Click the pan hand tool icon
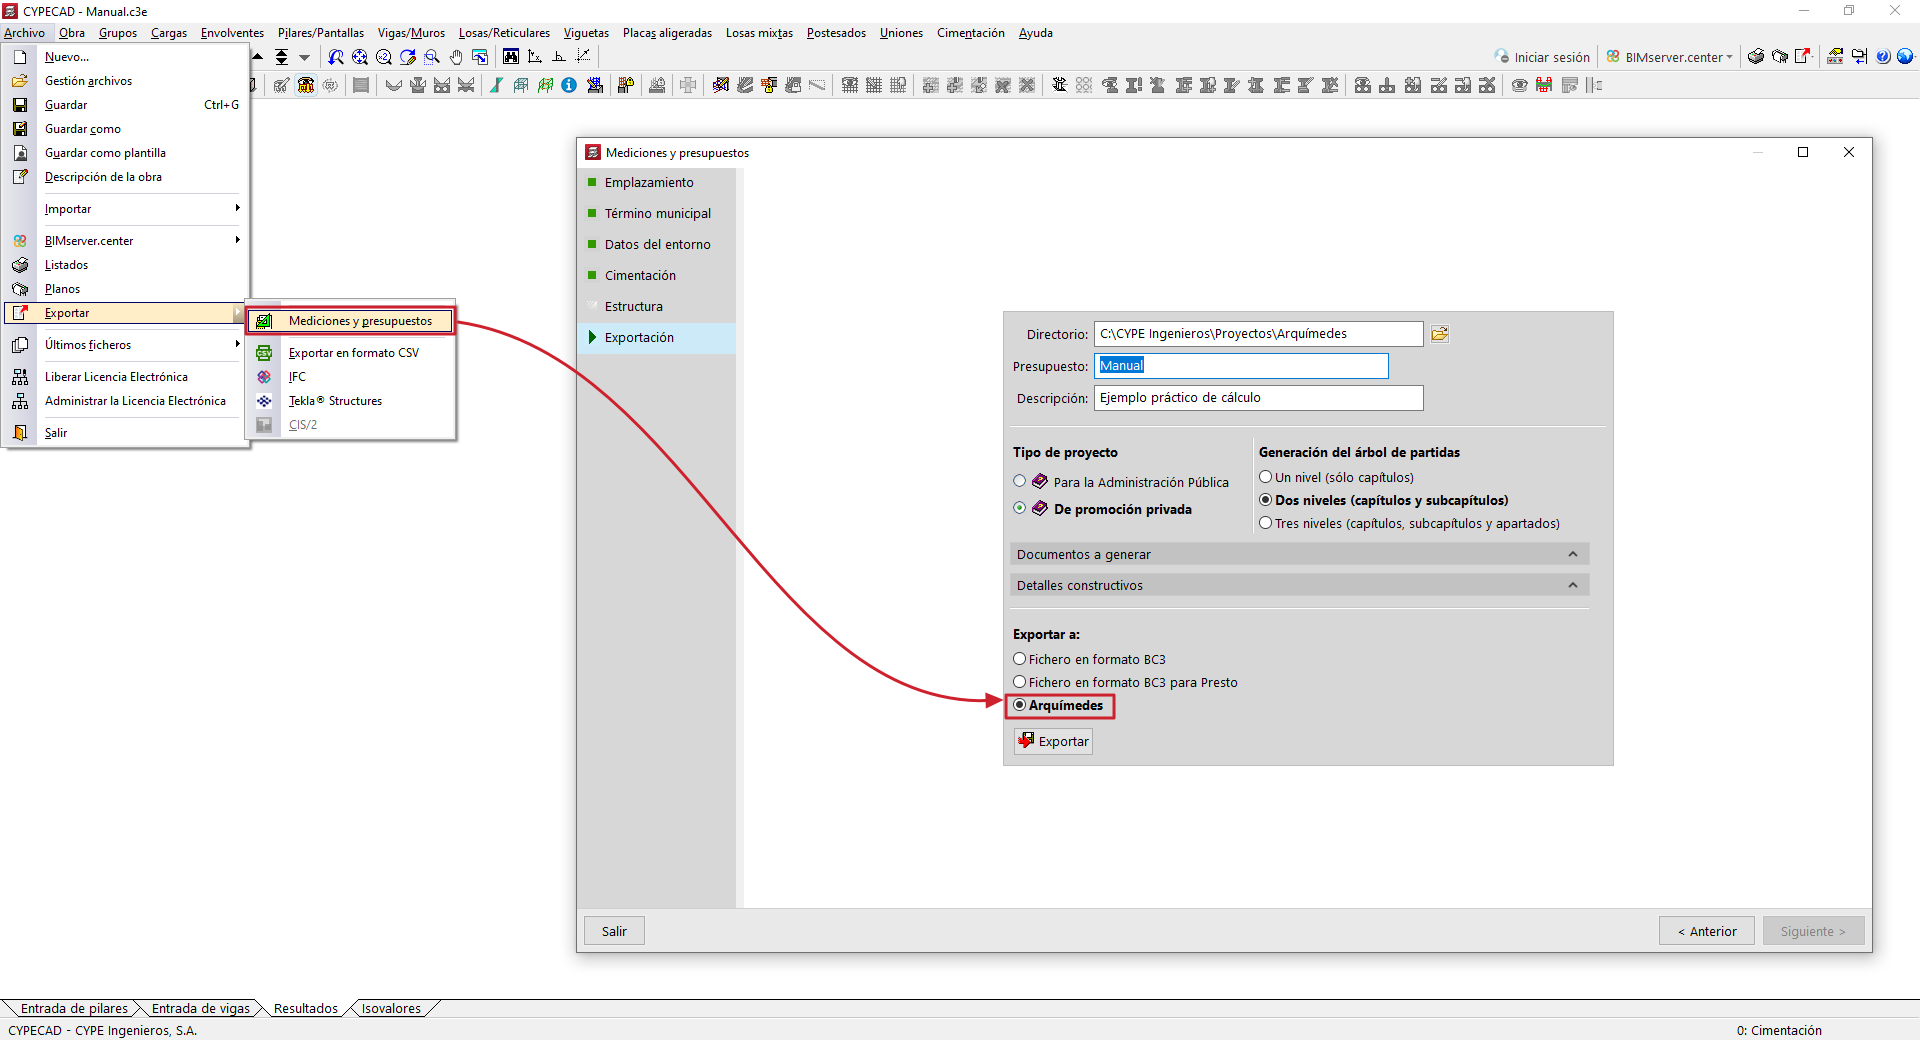The height and width of the screenshot is (1040, 1920). (x=456, y=57)
